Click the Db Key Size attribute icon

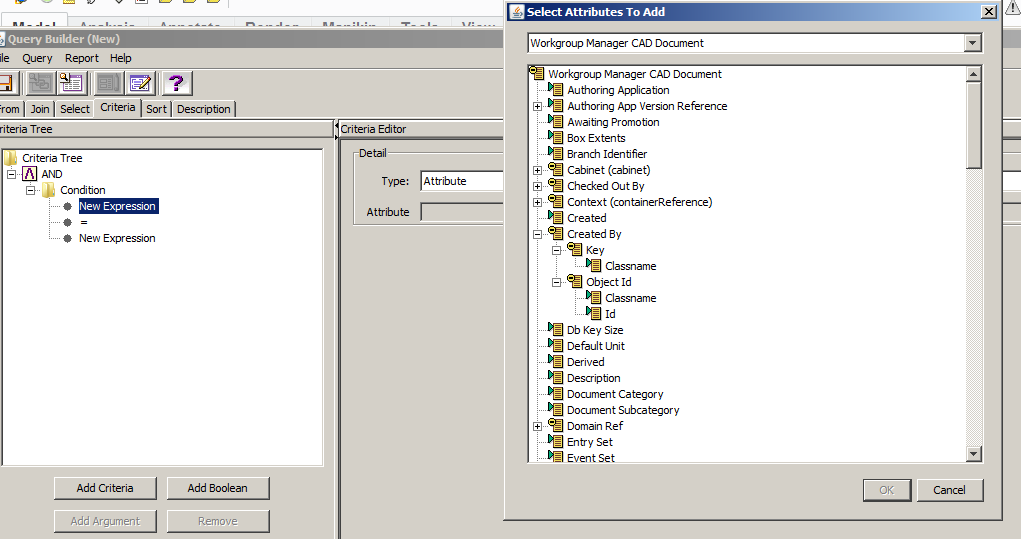click(555, 329)
